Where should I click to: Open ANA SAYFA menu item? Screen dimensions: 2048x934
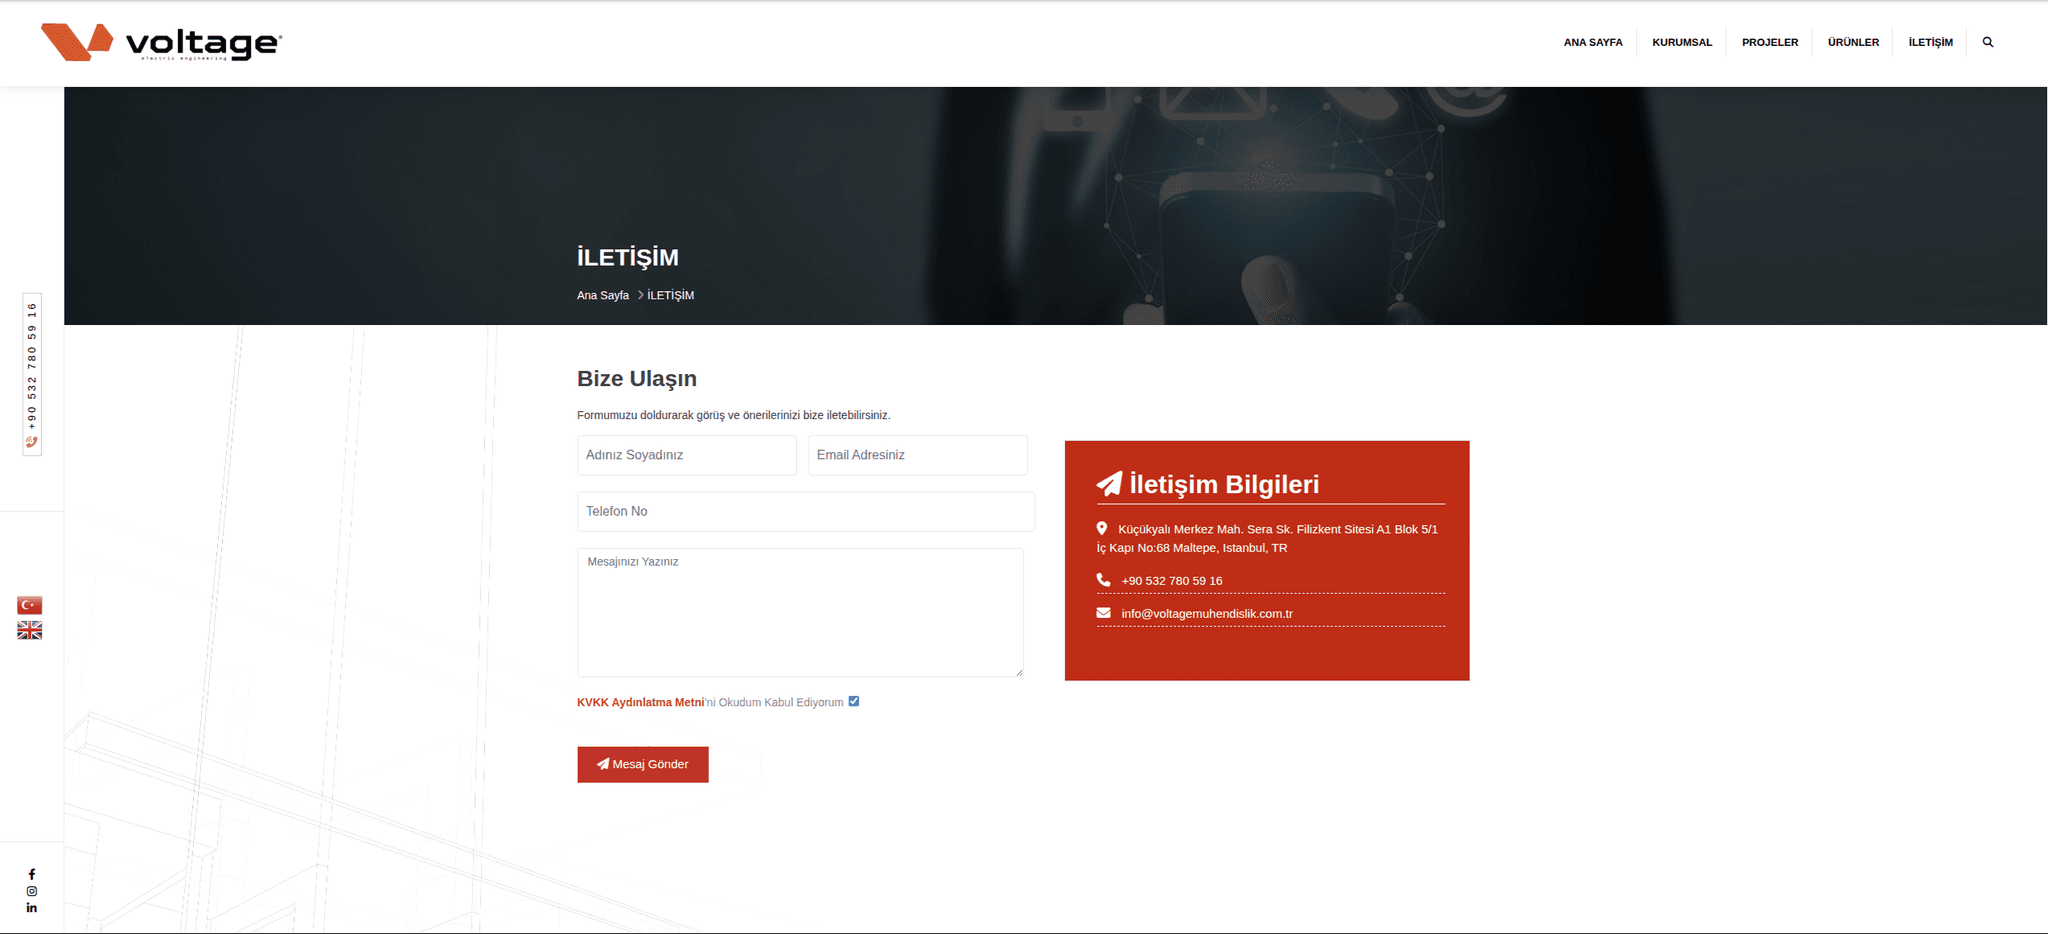point(1593,42)
